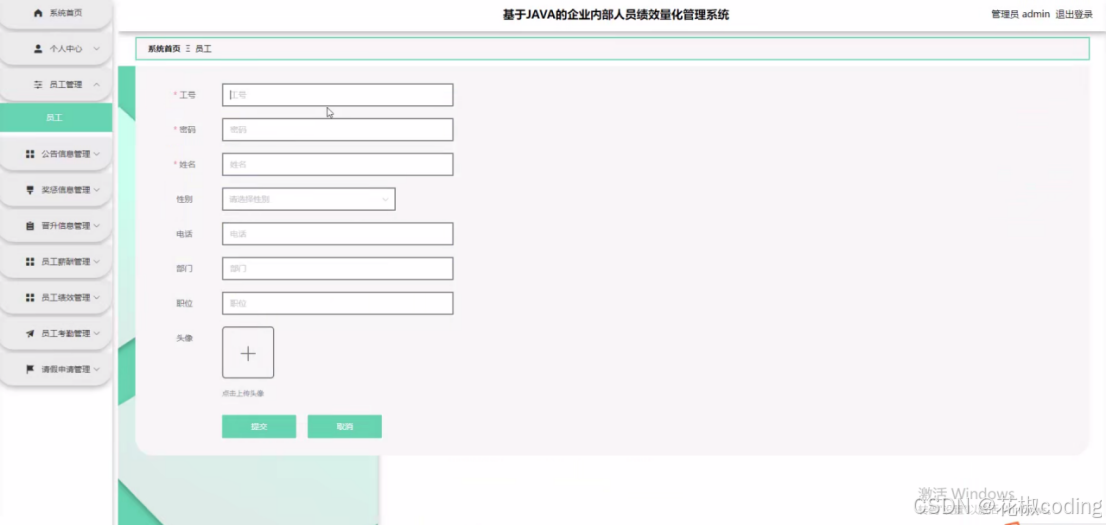Click 退出登录 to log out
Viewport: 1106px width, 526px height.
[x=1074, y=14]
